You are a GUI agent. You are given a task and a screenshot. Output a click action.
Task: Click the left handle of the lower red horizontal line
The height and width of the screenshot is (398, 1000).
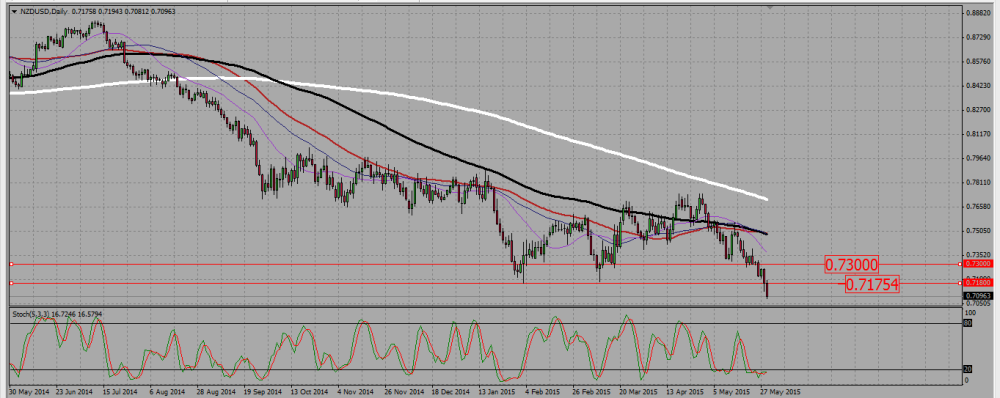[x=11, y=282]
